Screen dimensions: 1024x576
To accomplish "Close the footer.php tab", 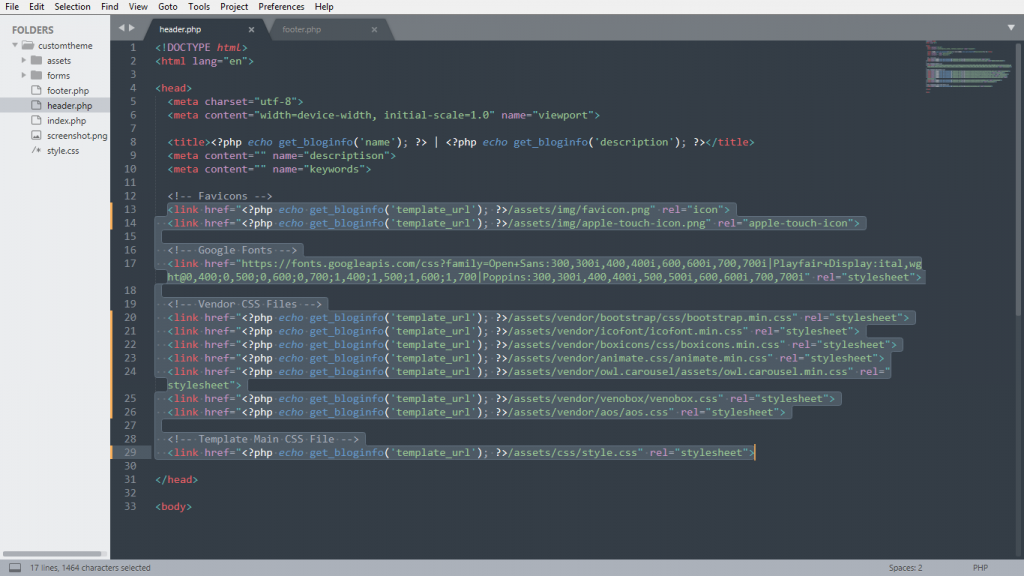I will point(374,30).
